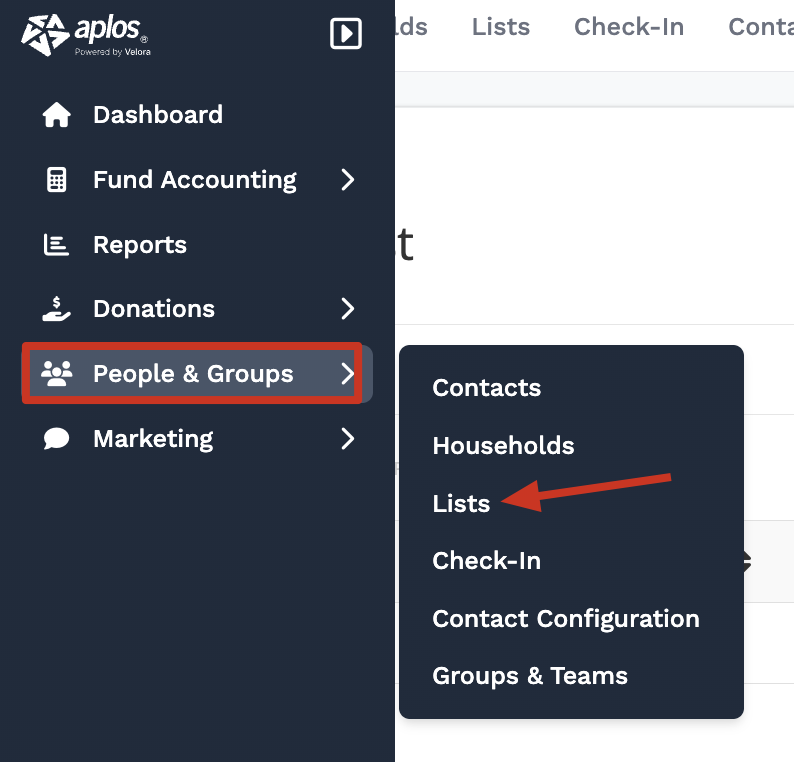Expand the Donations chevron arrow
Viewport: 794px width, 762px height.
point(347,309)
